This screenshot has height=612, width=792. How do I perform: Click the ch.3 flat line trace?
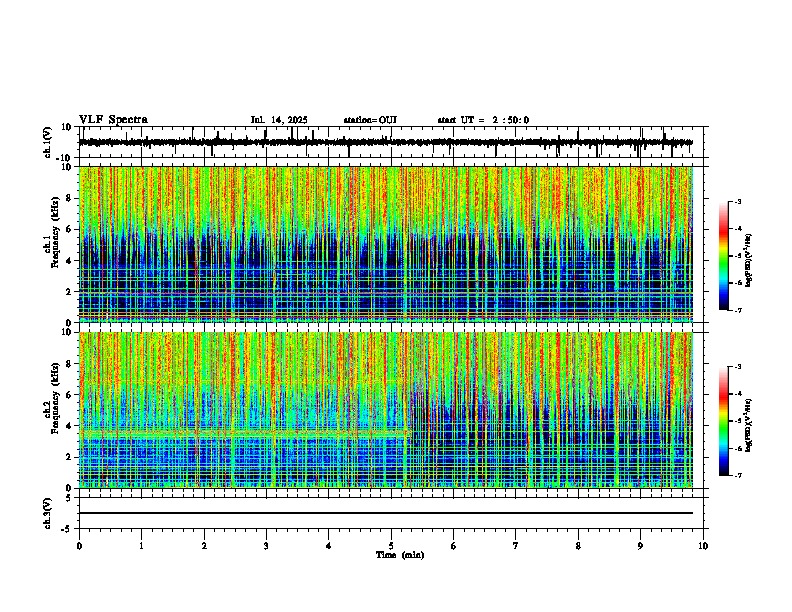(385, 513)
